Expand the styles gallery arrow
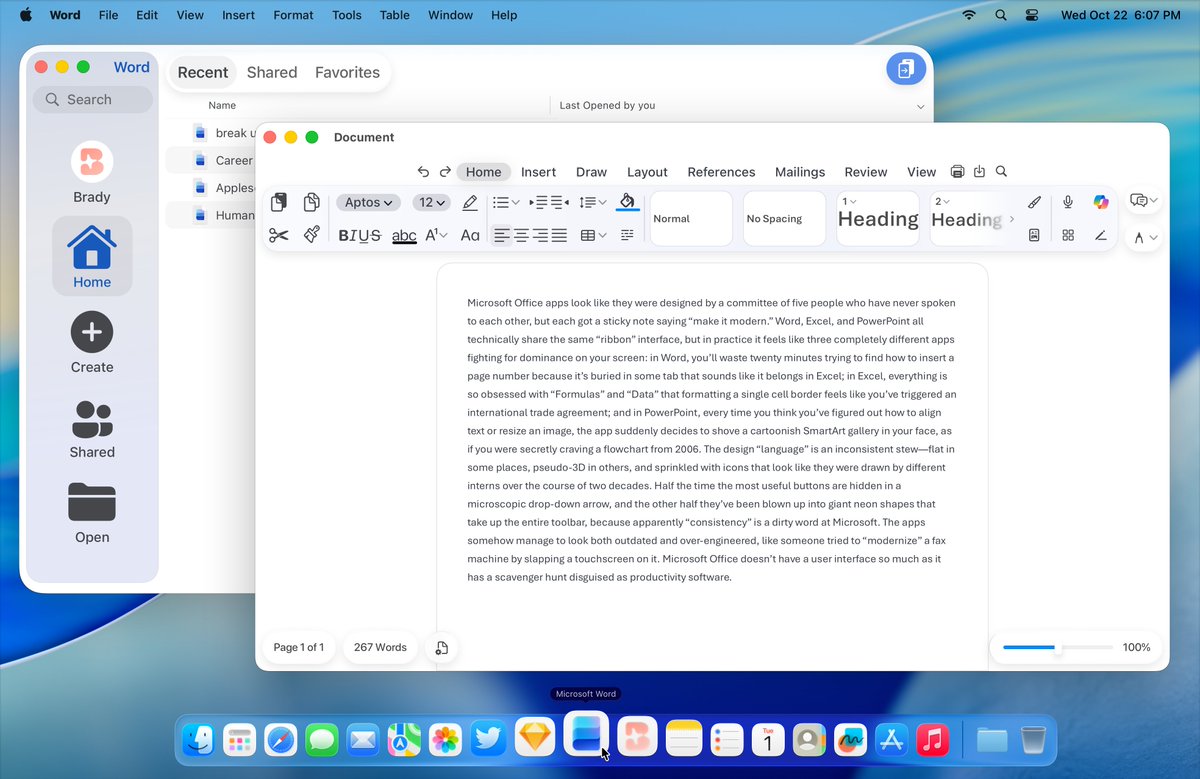The image size is (1200, 779). point(1012,219)
